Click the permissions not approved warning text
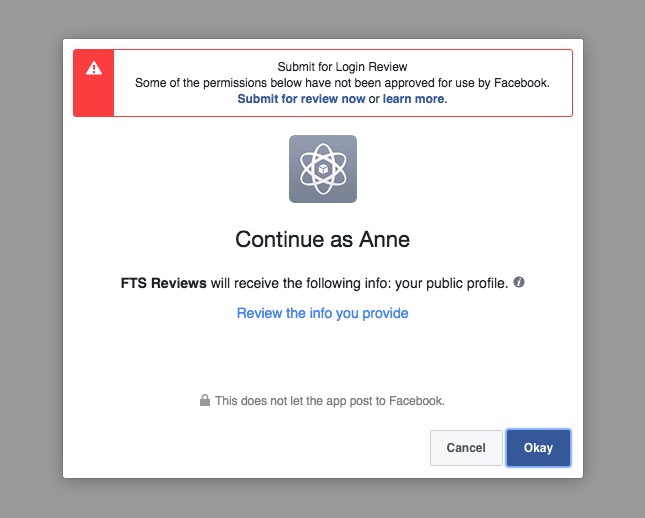Viewport: 645px width, 518px height. pos(342,83)
